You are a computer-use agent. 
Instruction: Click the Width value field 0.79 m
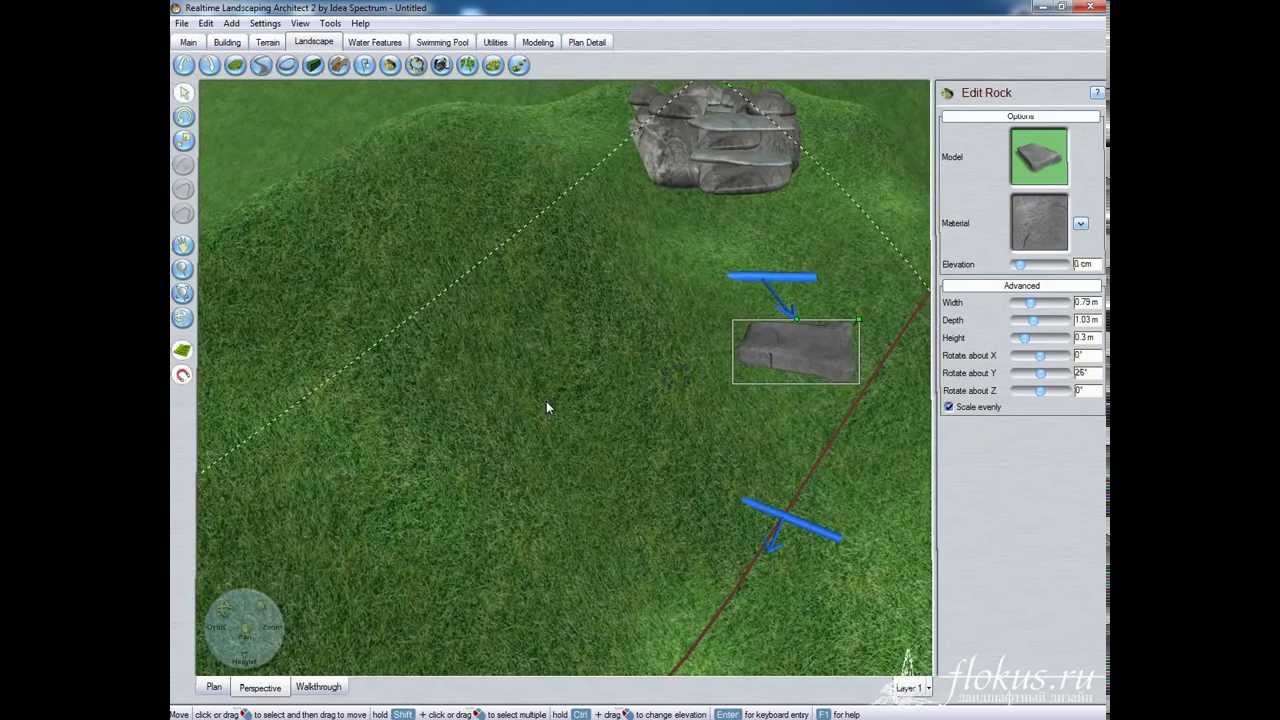pos(1087,302)
